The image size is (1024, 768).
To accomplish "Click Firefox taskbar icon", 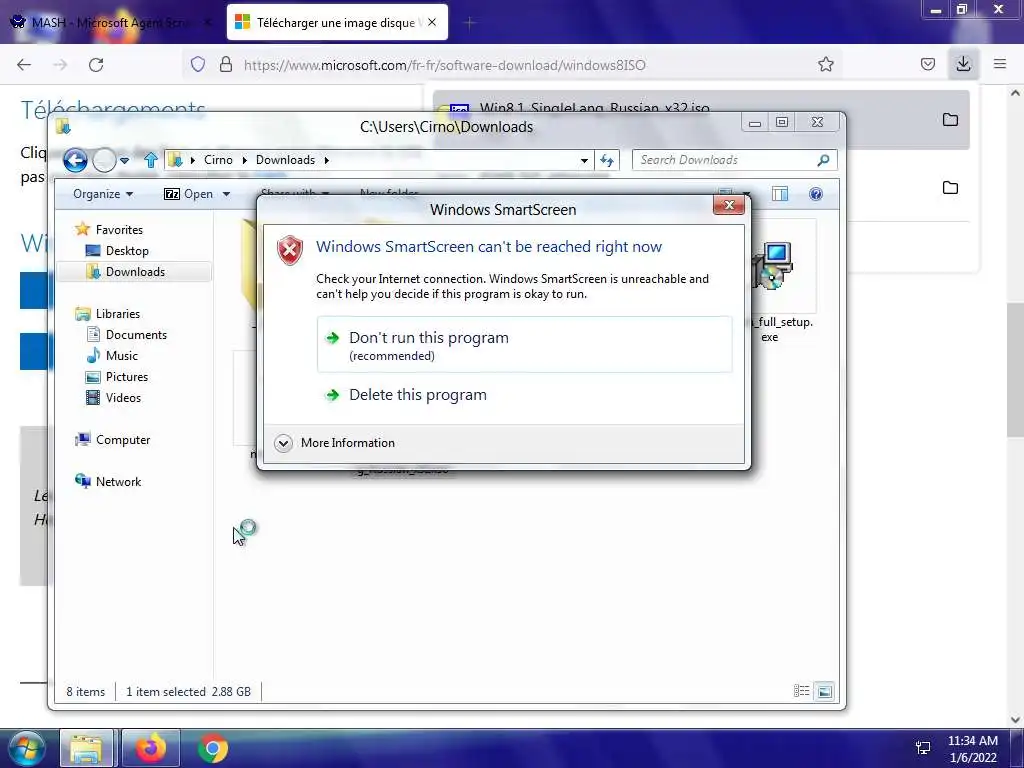I will click(x=151, y=748).
